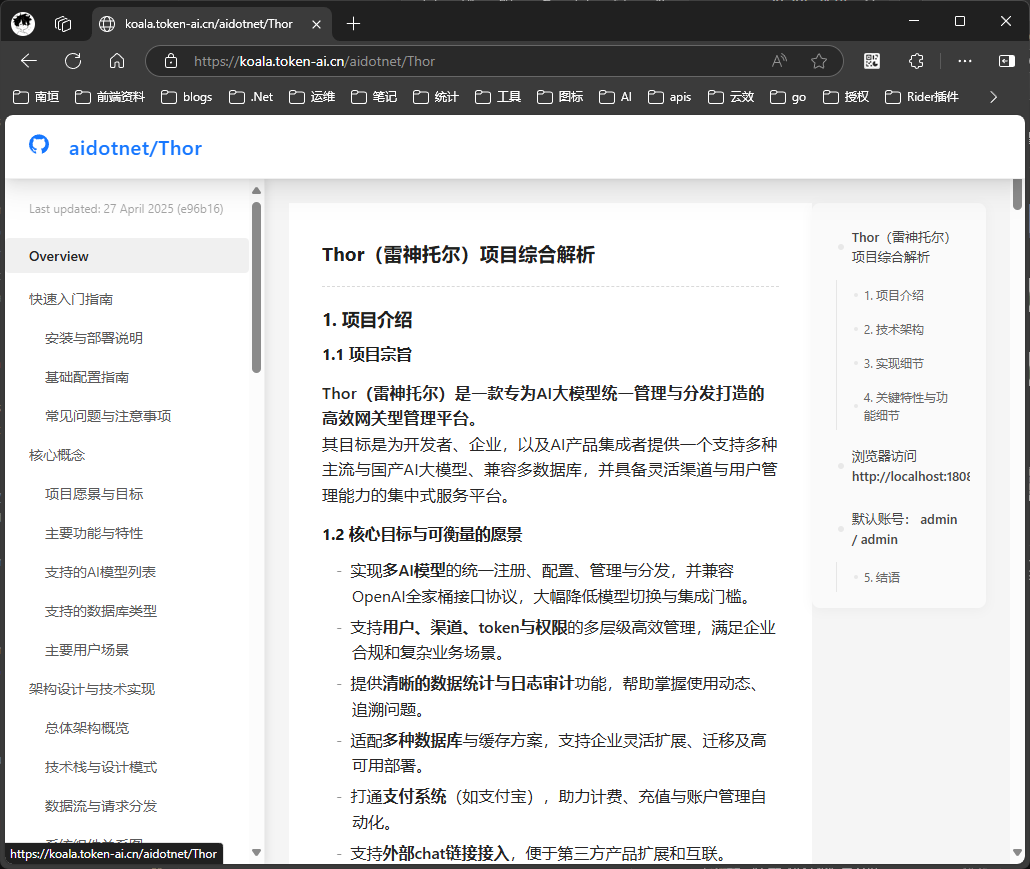This screenshot has height=869, width=1030.
Task: Toggle the favorite star for this page
Action: (820, 60)
